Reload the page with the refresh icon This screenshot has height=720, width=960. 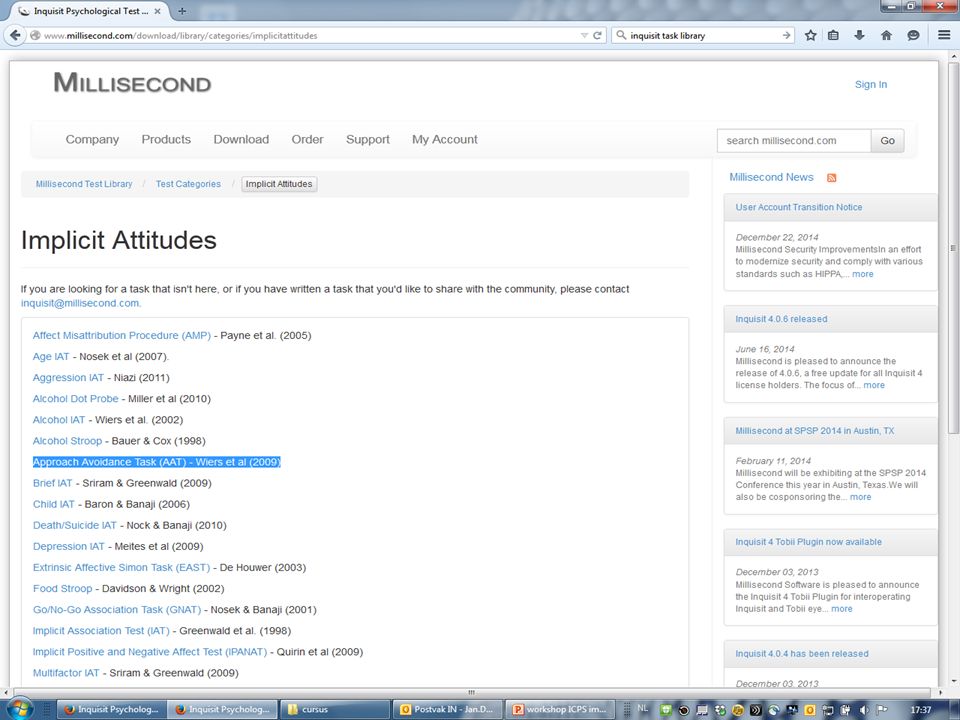(597, 36)
